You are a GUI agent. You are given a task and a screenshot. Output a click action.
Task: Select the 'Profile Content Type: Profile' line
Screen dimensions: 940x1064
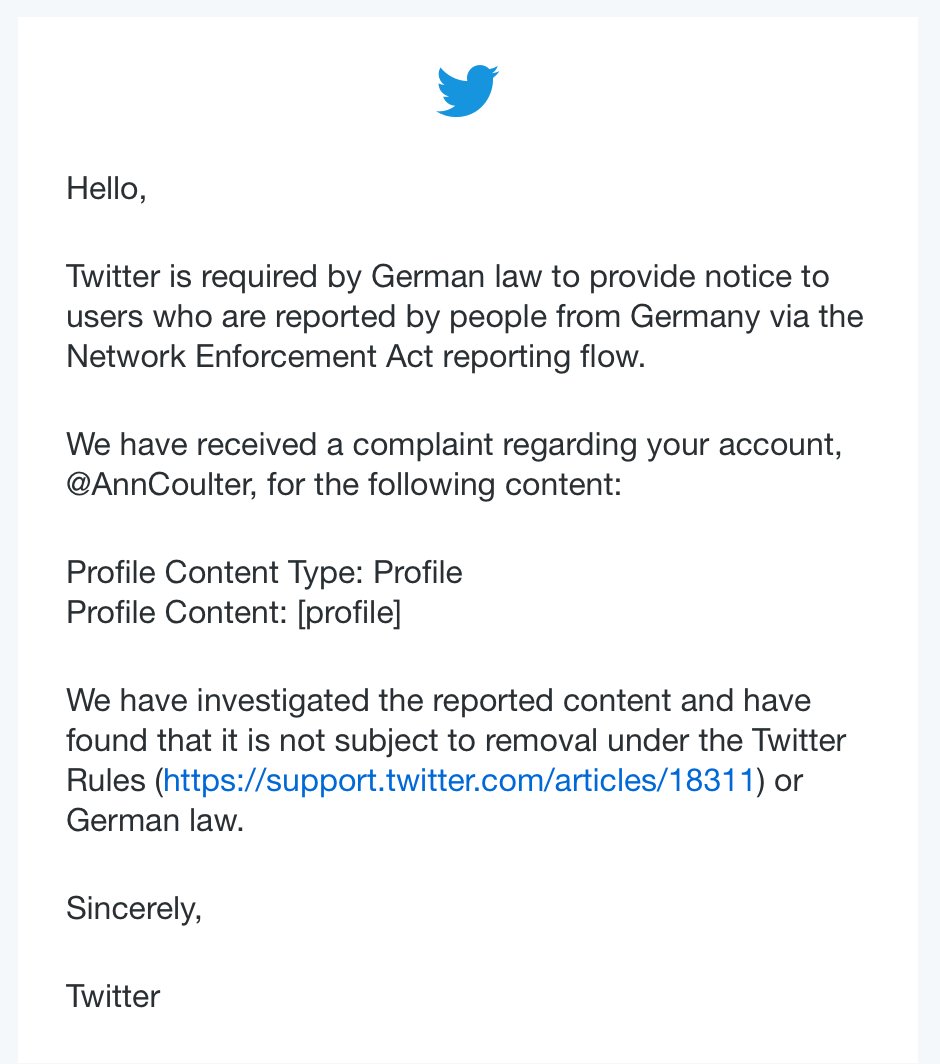point(264,573)
